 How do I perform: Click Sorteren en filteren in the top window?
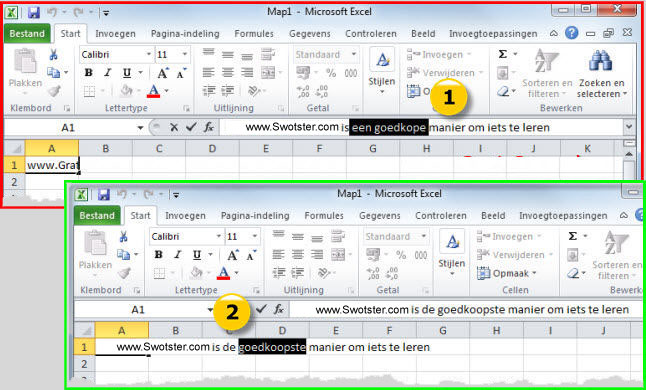[x=547, y=73]
